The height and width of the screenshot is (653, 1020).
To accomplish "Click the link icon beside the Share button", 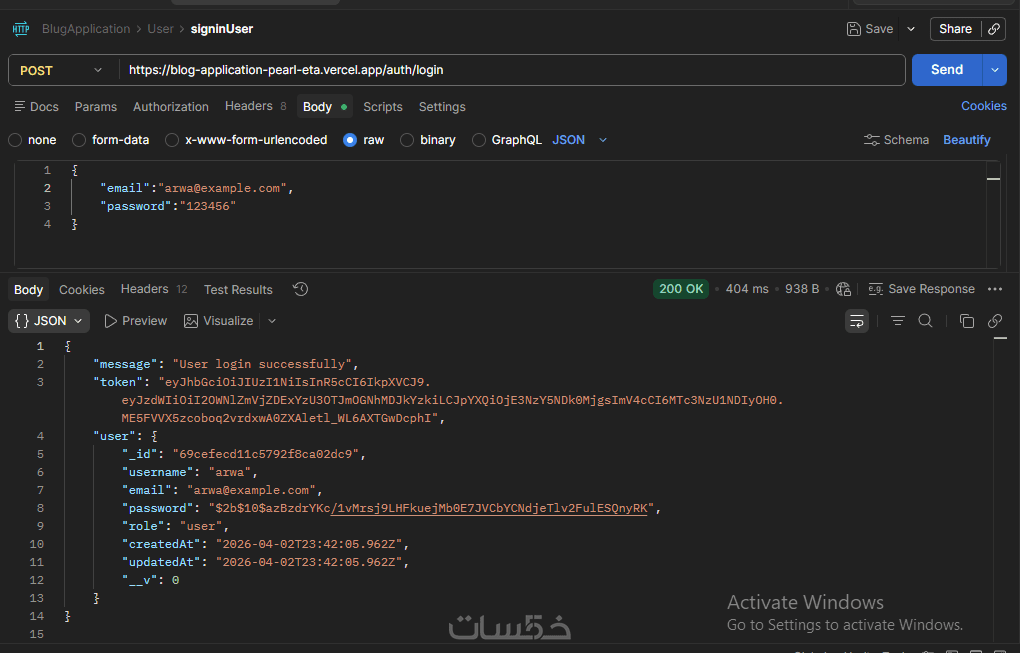I will coord(994,29).
